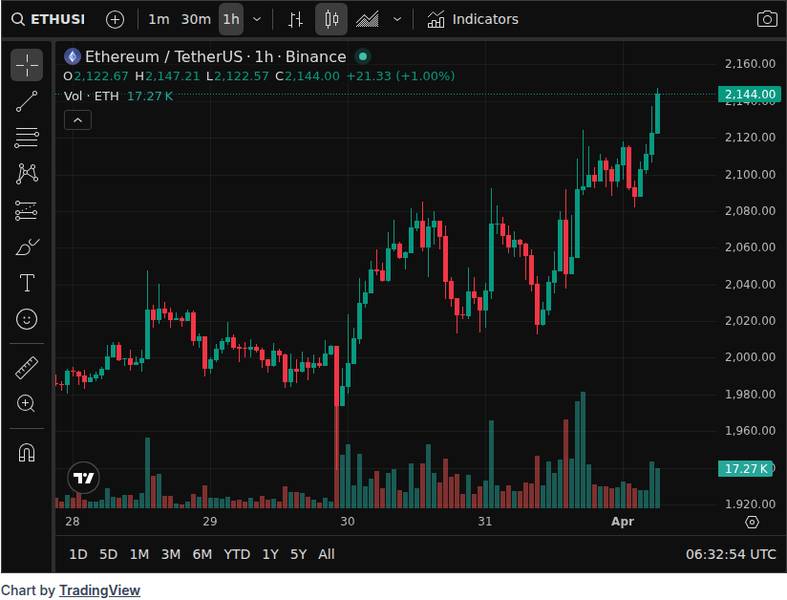Select the 1m timeframe

point(159,20)
